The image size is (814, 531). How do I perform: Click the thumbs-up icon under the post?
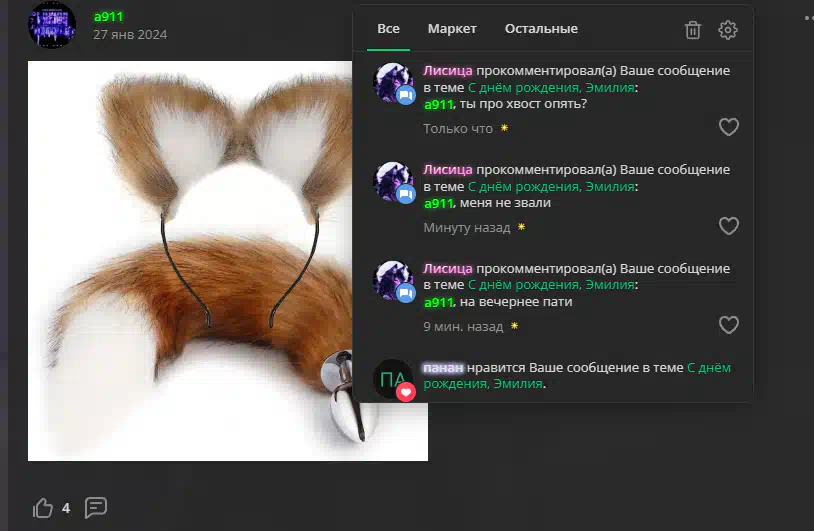pyautogui.click(x=43, y=508)
